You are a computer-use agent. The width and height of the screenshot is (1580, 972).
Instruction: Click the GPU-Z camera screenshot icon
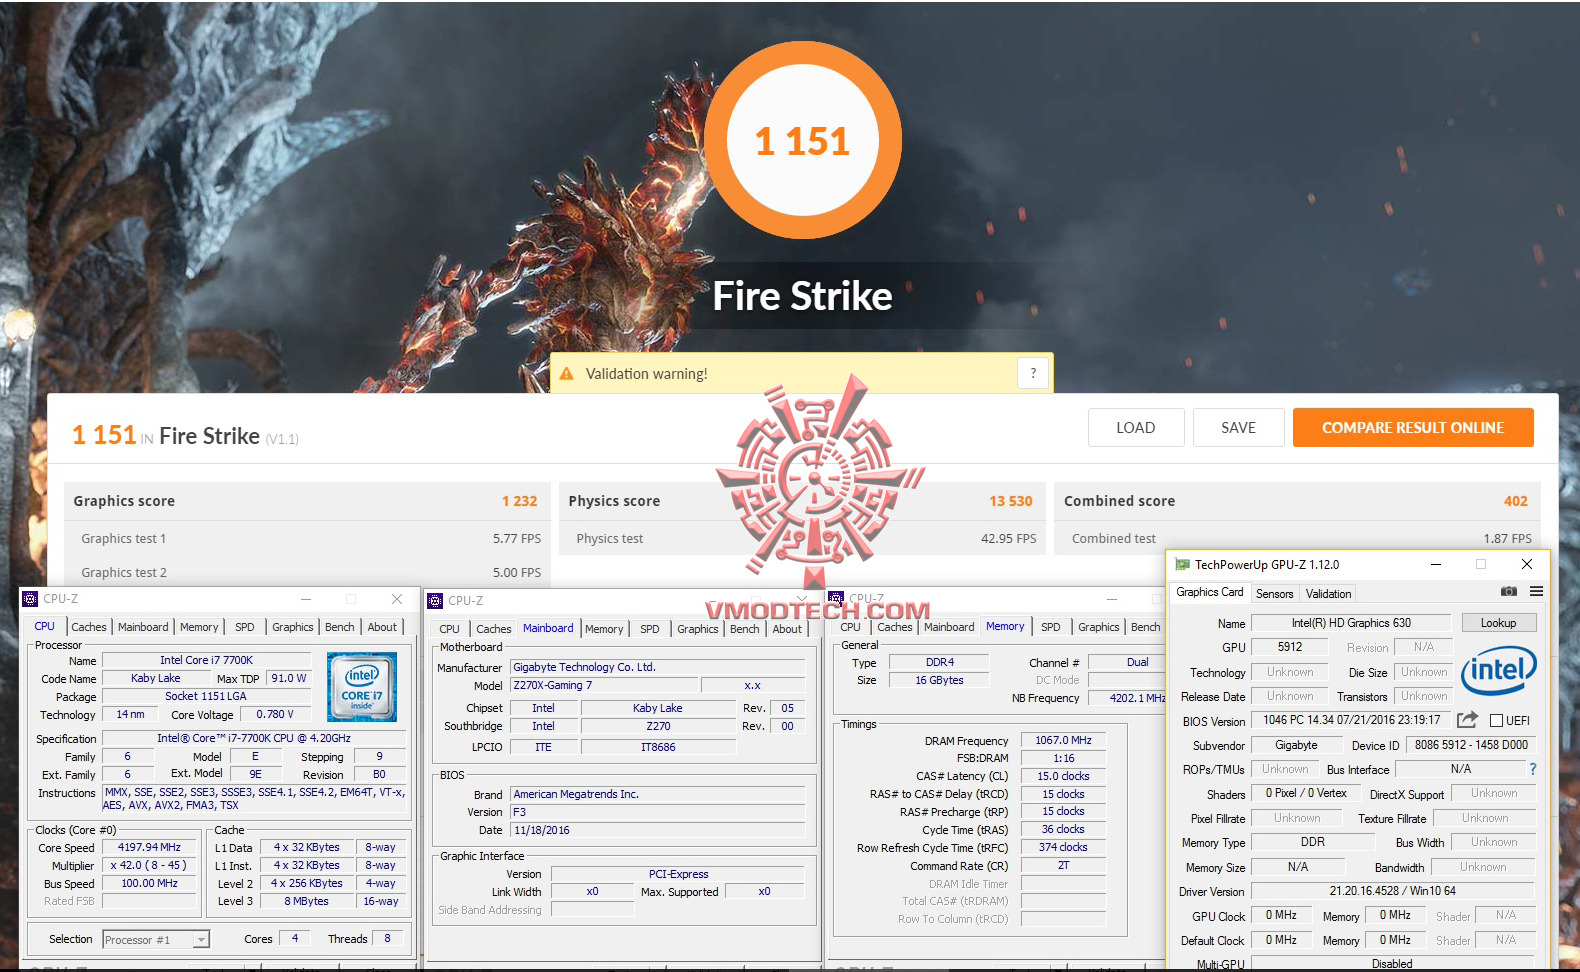click(x=1509, y=591)
